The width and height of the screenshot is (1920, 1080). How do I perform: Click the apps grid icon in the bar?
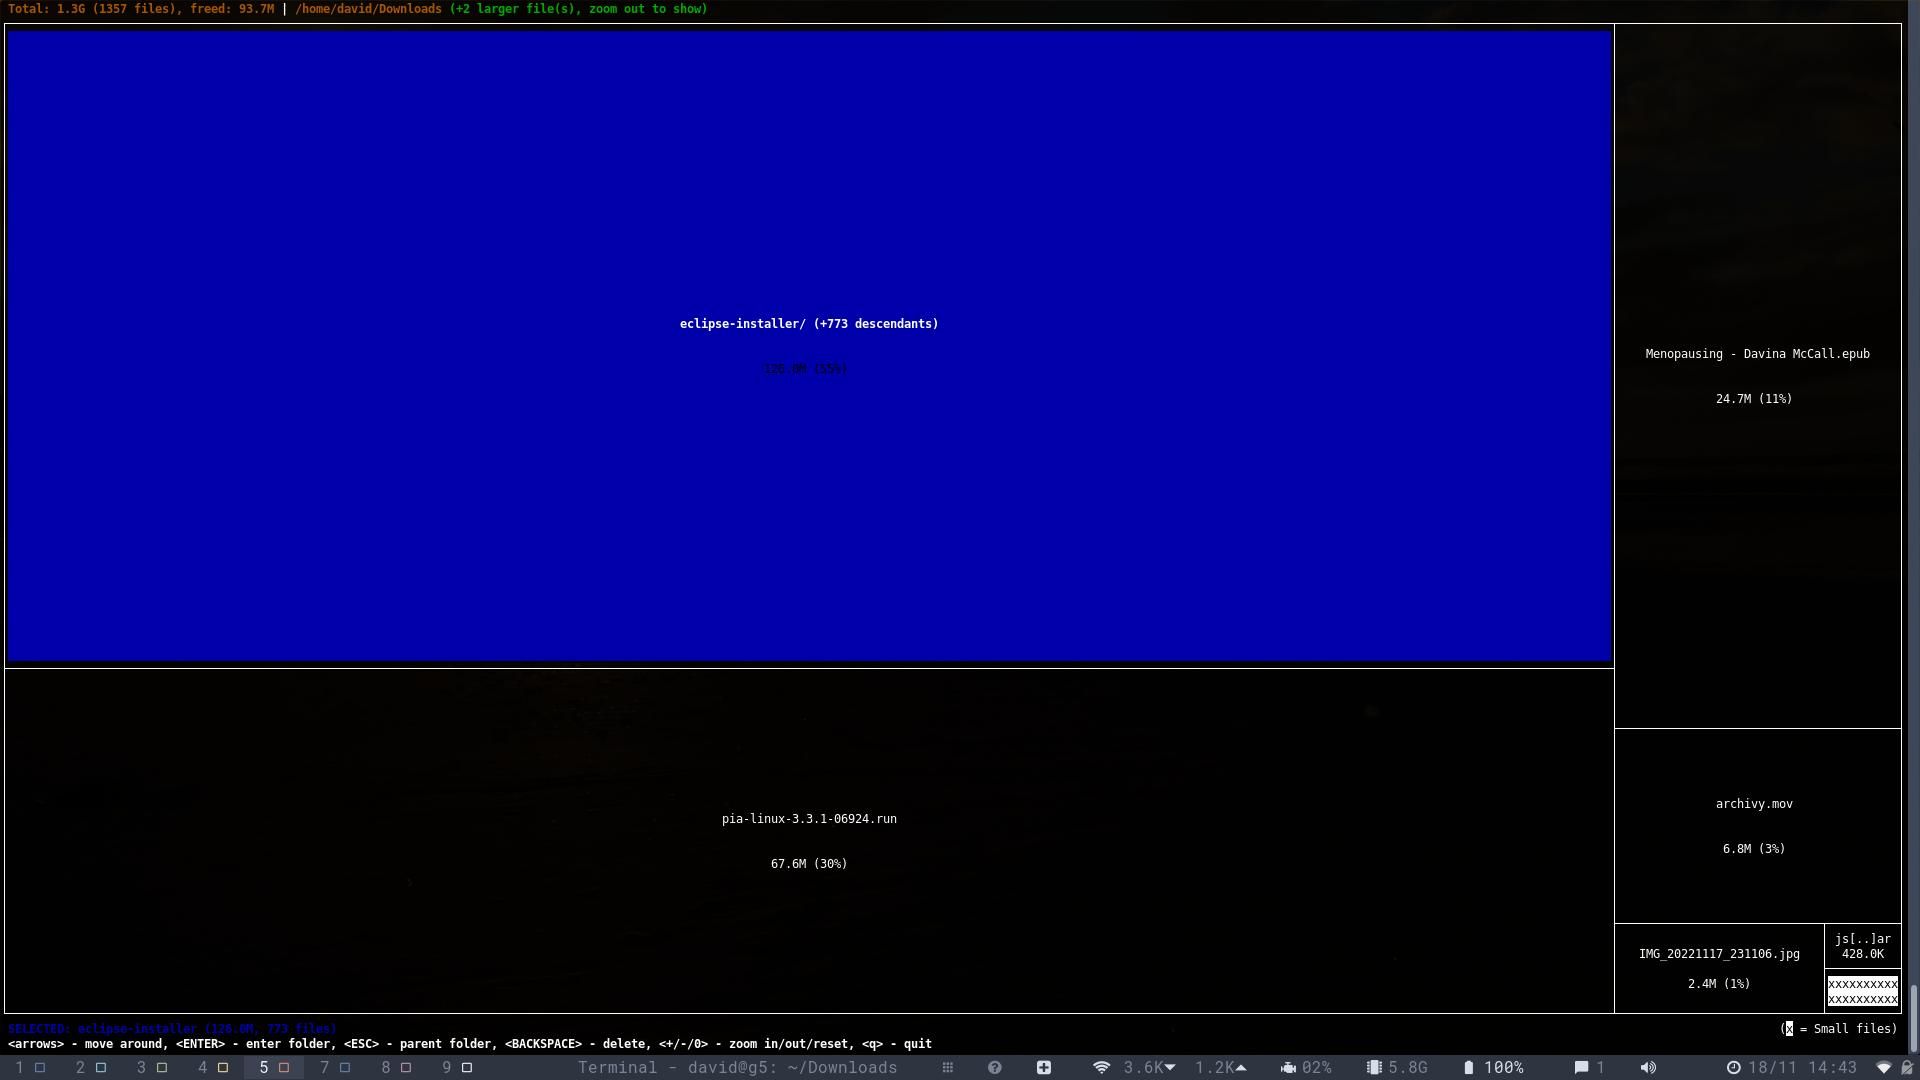tap(947, 1068)
